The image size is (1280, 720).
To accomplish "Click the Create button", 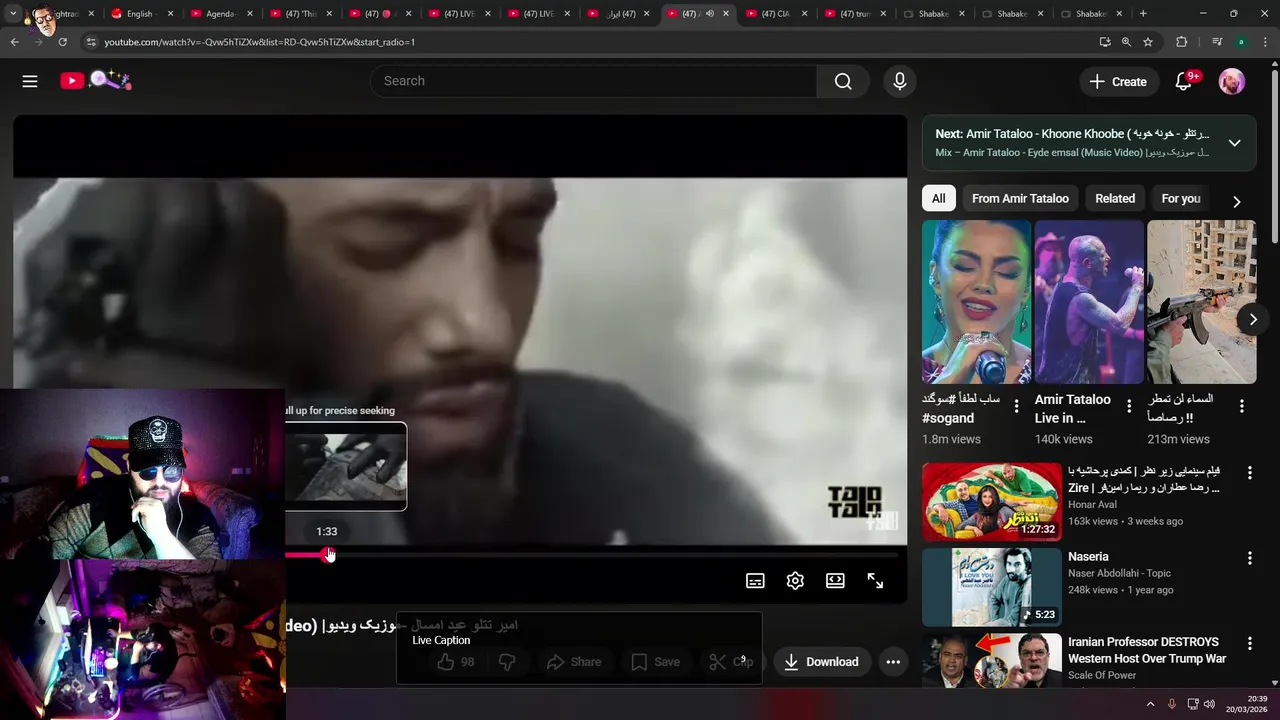I will point(1119,82).
